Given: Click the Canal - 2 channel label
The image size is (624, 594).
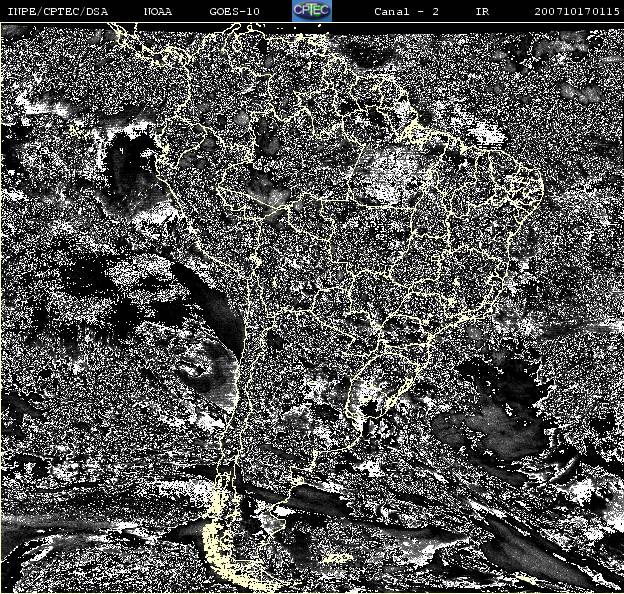Looking at the screenshot, I should [x=406, y=11].
